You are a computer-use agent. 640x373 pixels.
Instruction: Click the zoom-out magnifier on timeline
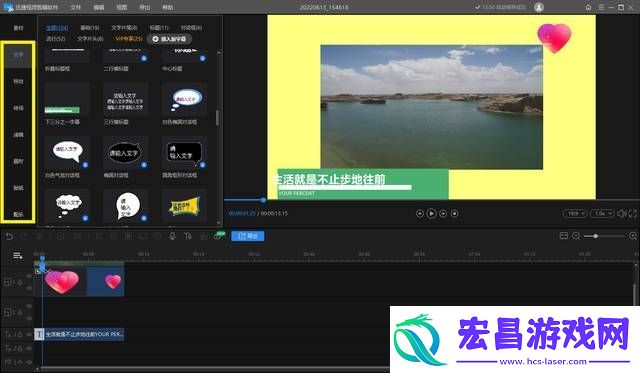[x=576, y=236]
